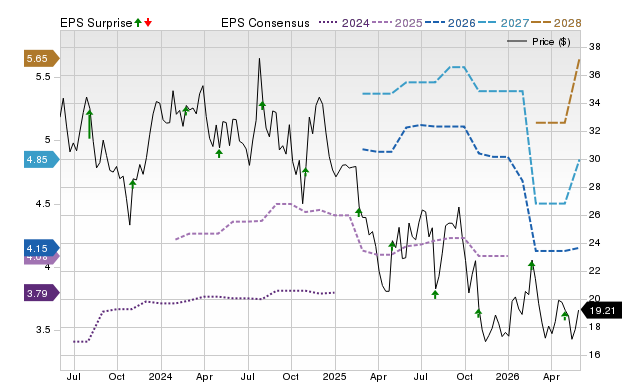The image size is (640, 382).
Task: Select the green surprise arrow in May 2025
Action: [x=392, y=245]
